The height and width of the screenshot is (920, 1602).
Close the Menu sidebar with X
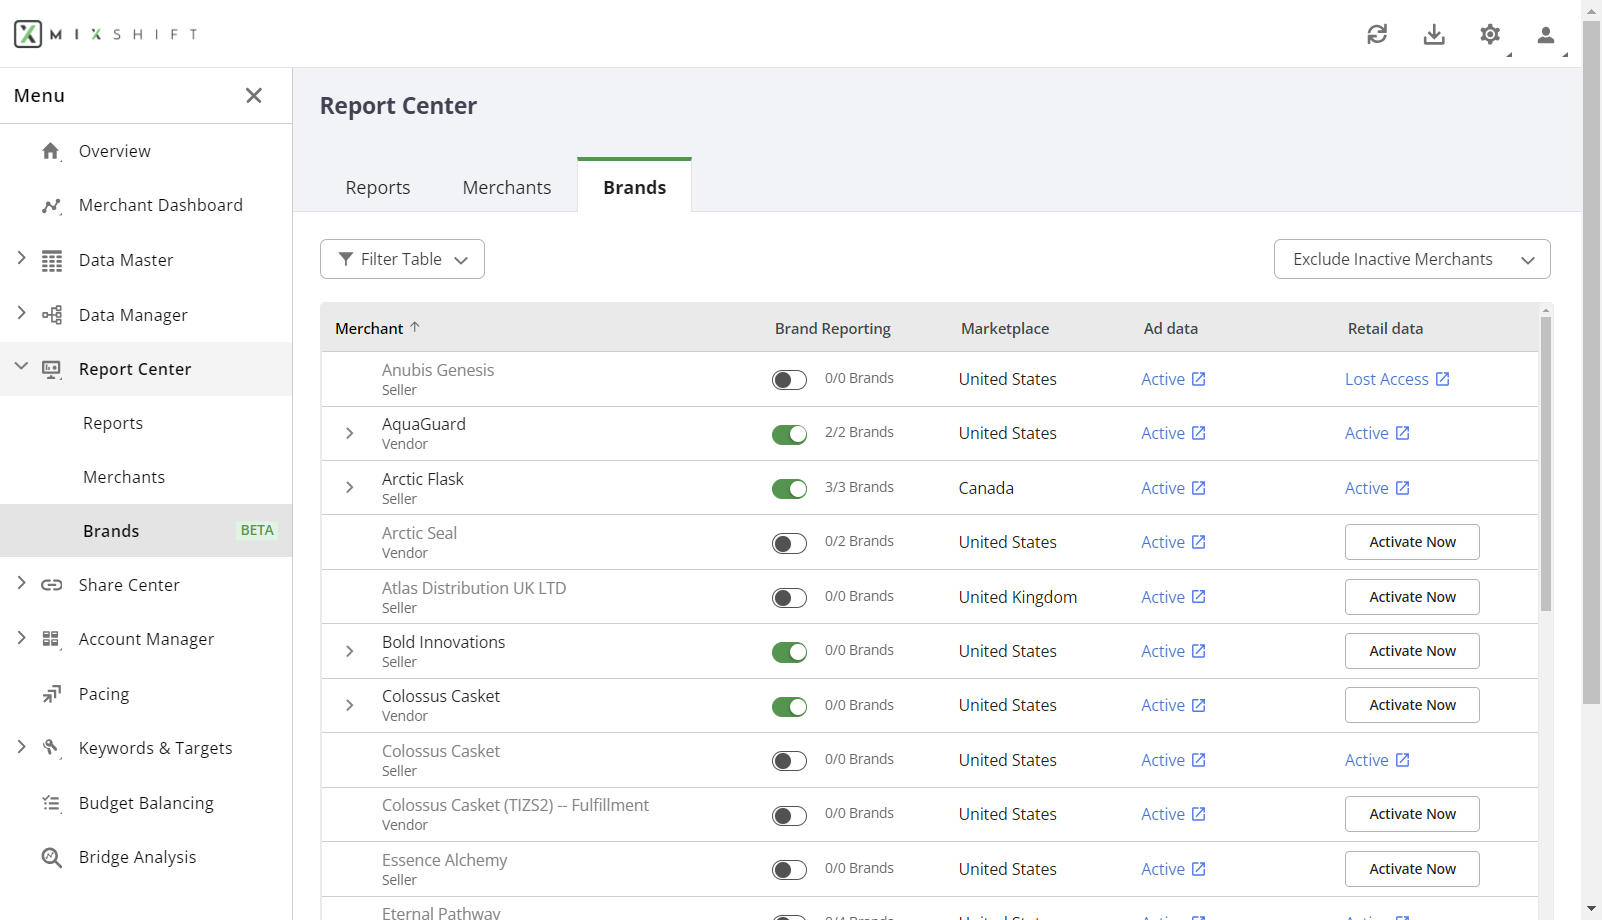[x=254, y=95]
